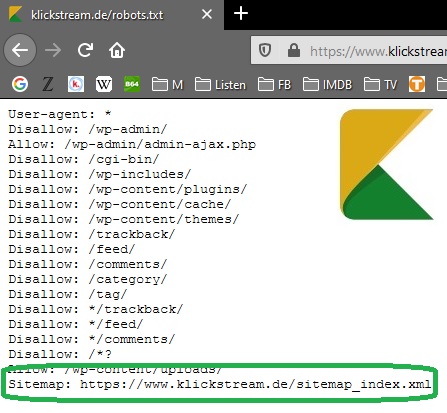
Task: Go to the browser Home page
Action: [117, 50]
